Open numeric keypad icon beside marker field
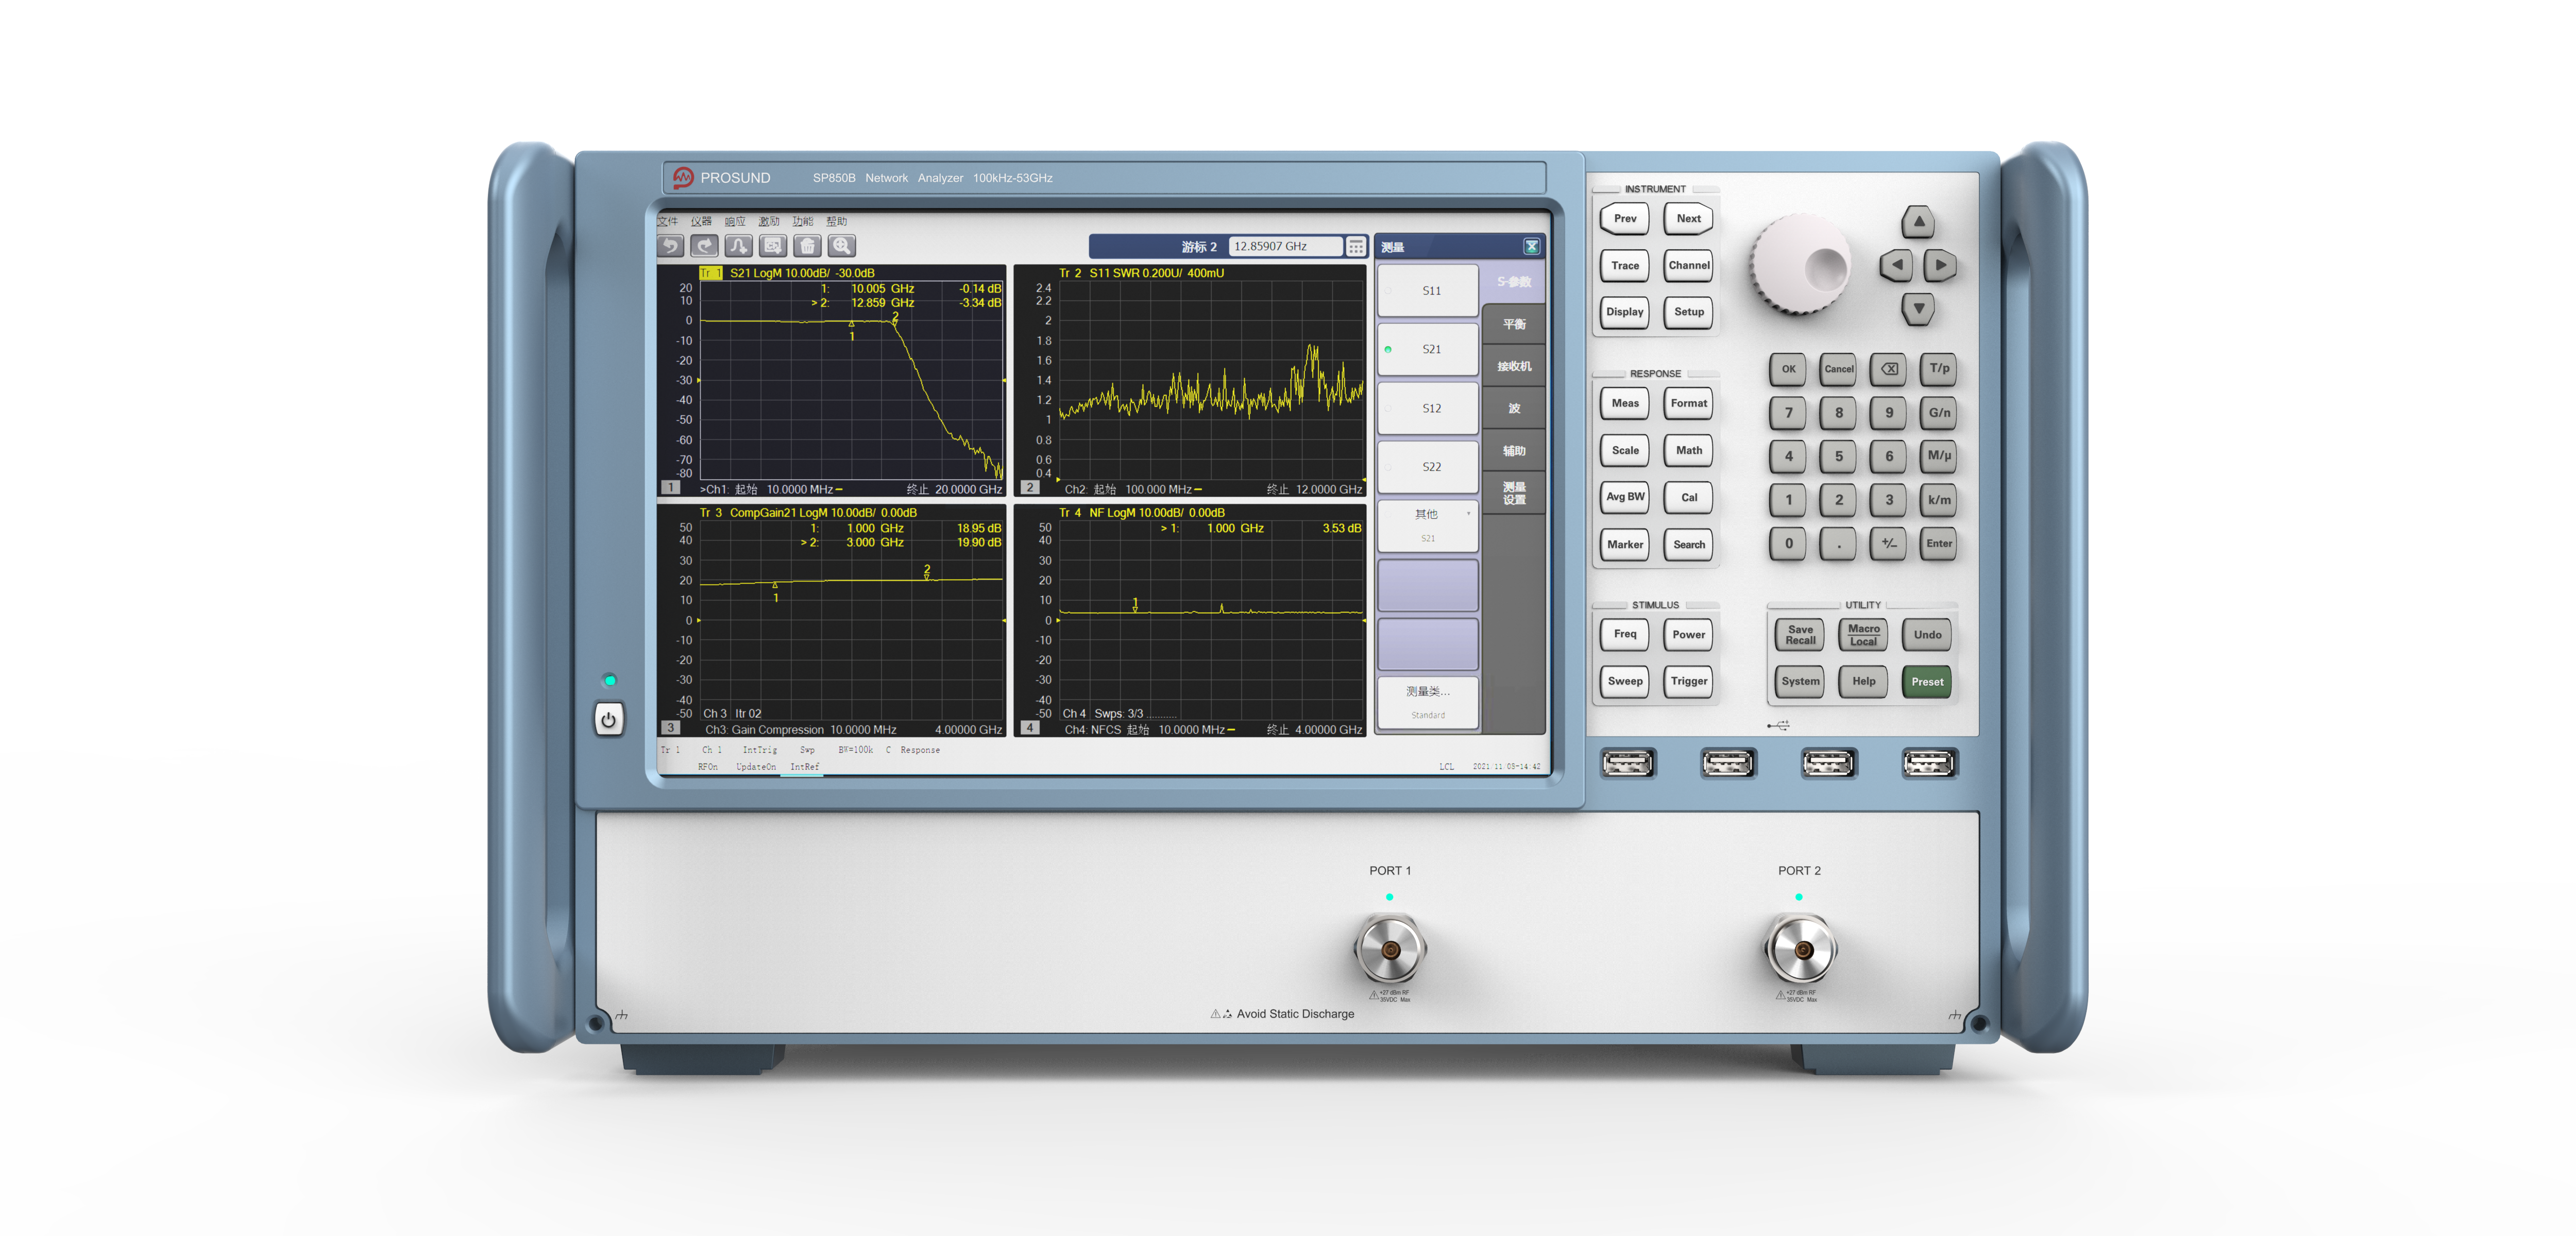Image resolution: width=2576 pixels, height=1236 pixels. (1356, 247)
